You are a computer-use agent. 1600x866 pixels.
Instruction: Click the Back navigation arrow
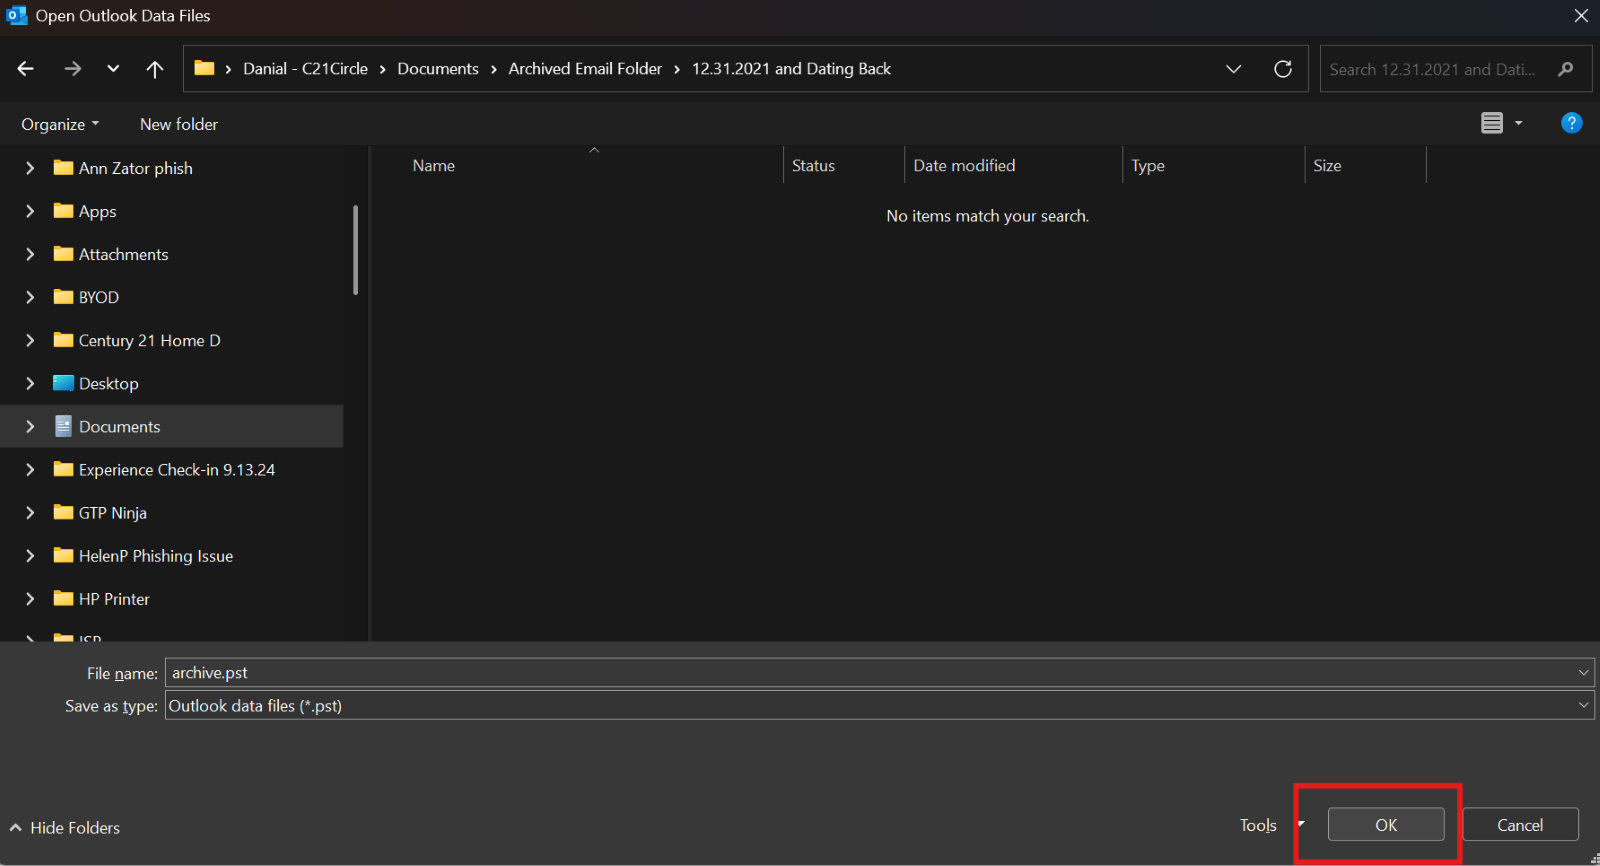[x=26, y=69]
